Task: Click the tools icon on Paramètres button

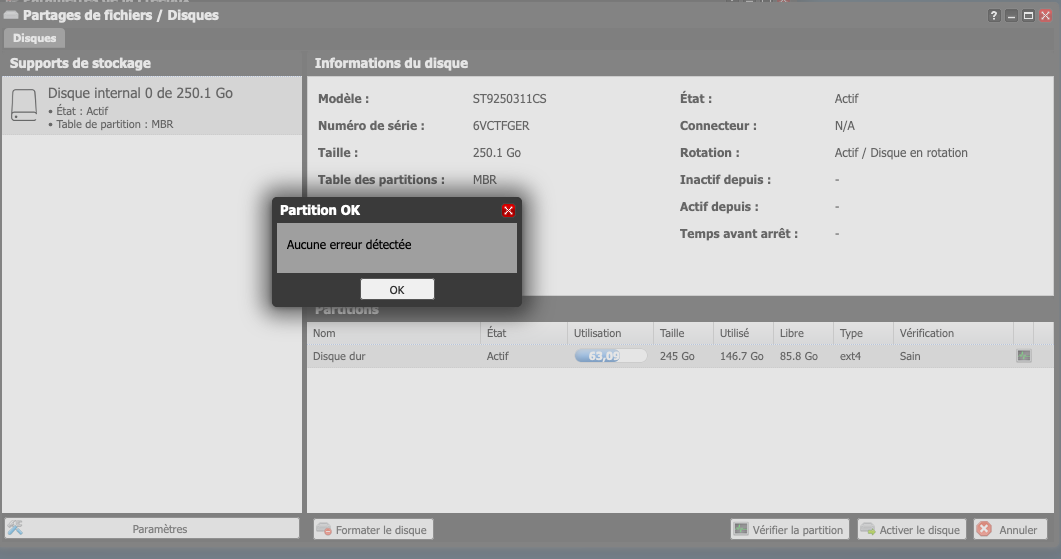Action: pyautogui.click(x=16, y=528)
